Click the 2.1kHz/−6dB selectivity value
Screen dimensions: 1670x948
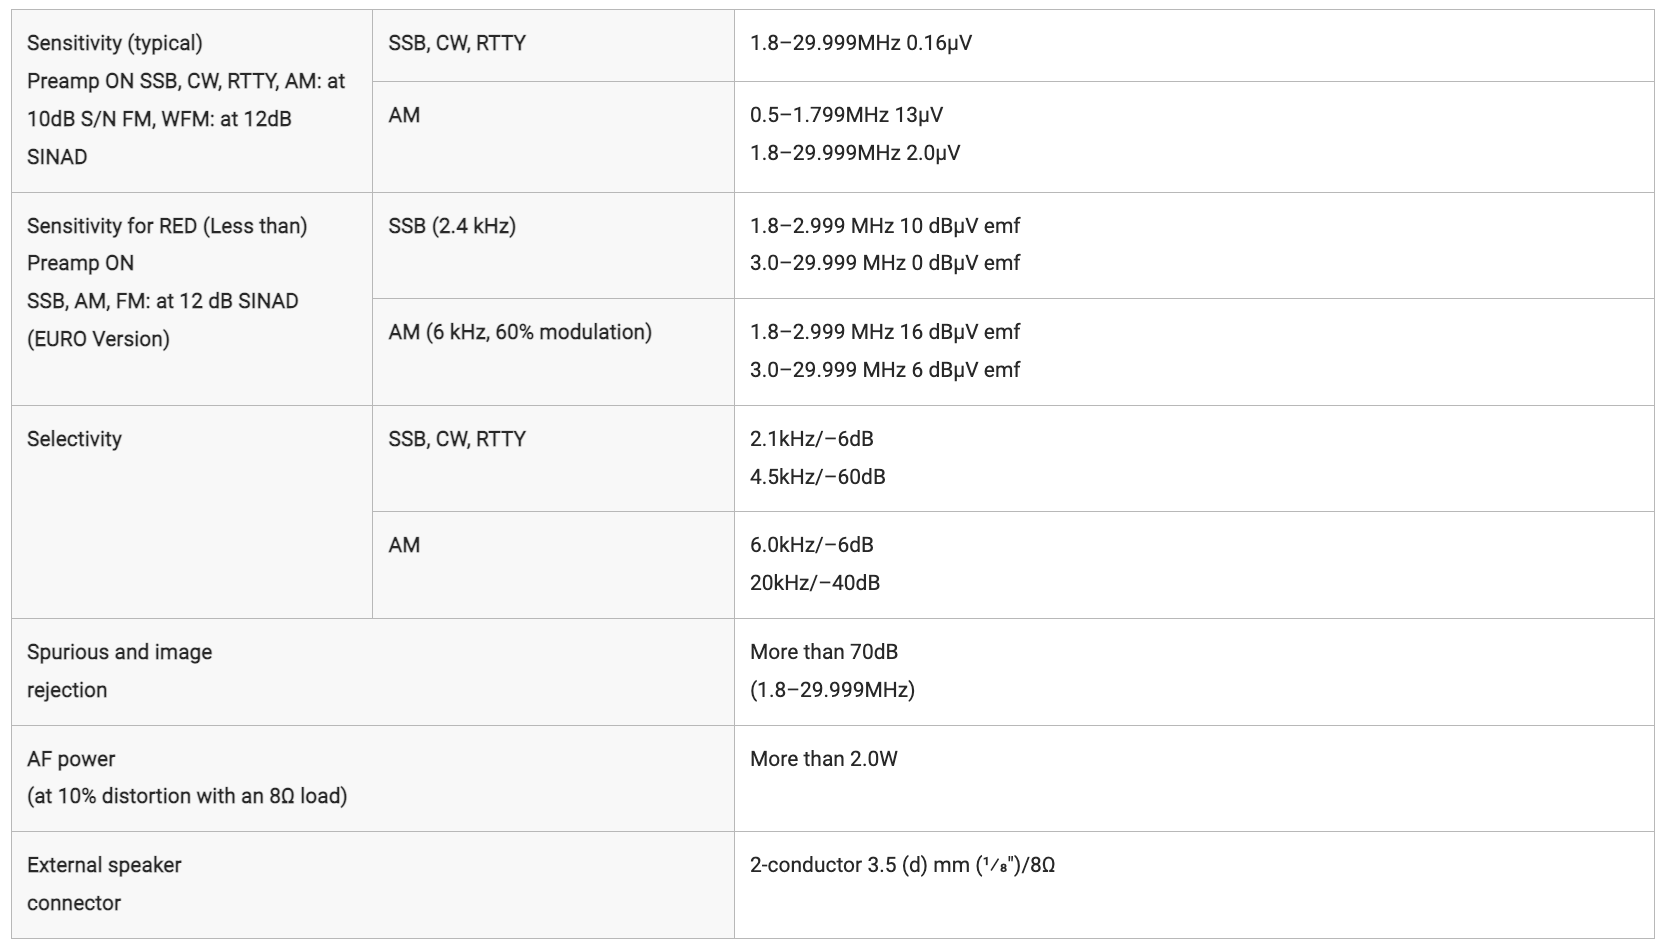(812, 439)
